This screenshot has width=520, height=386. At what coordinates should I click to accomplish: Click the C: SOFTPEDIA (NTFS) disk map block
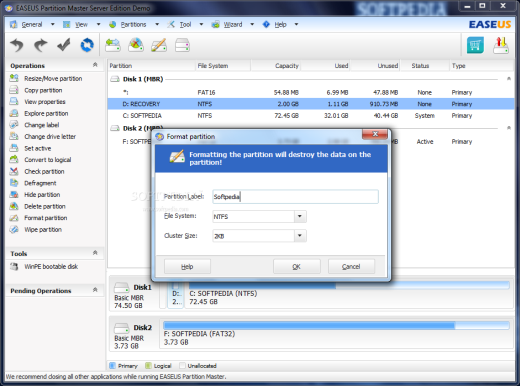(349, 296)
